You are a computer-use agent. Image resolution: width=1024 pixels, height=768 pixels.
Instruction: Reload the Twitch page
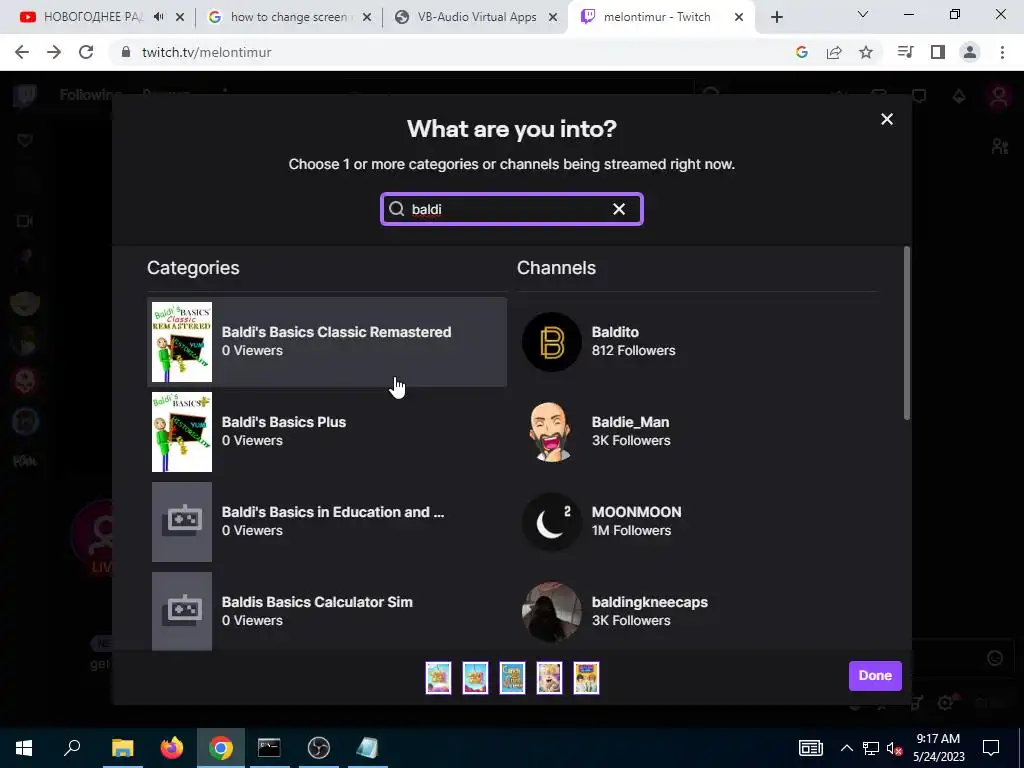(x=86, y=52)
